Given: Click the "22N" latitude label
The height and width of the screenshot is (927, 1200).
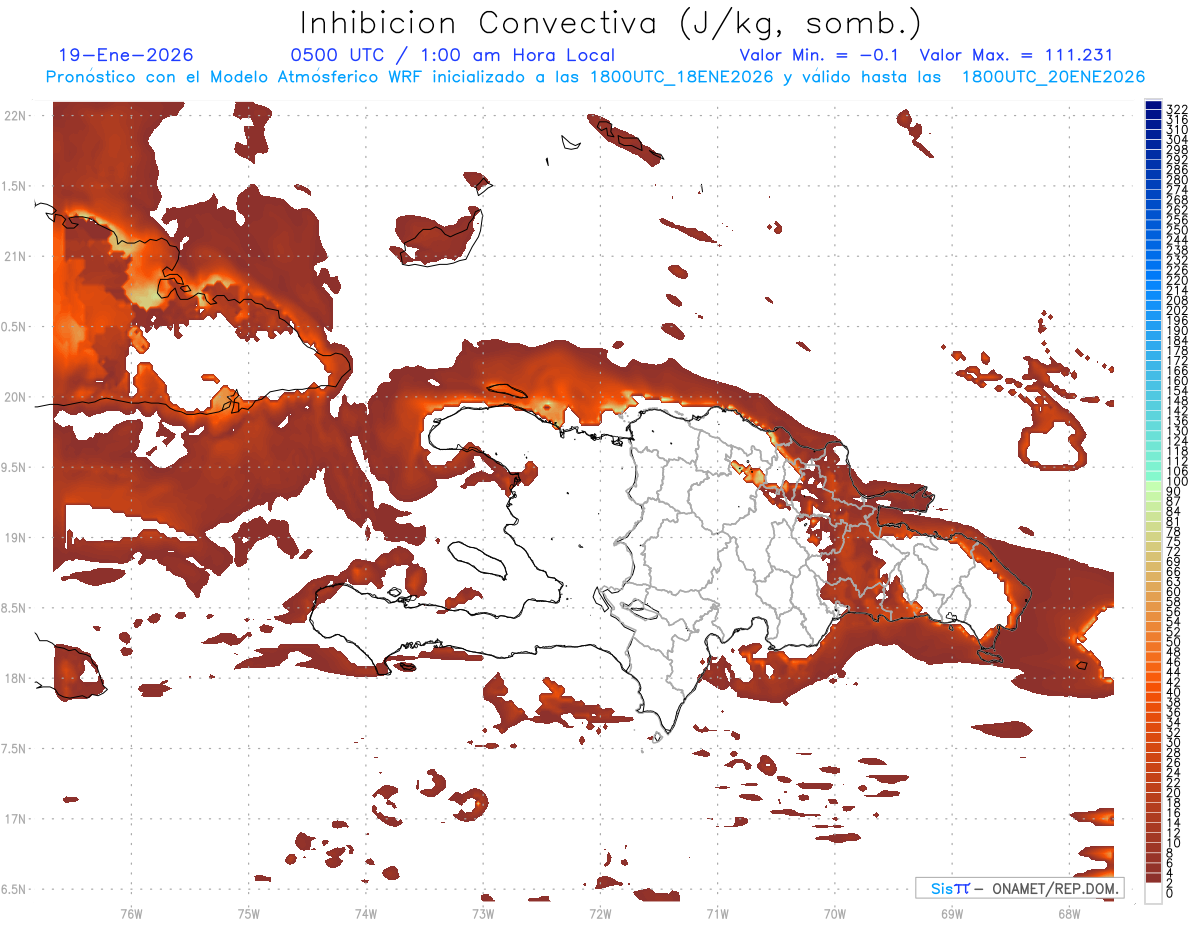Looking at the screenshot, I should point(14,116).
